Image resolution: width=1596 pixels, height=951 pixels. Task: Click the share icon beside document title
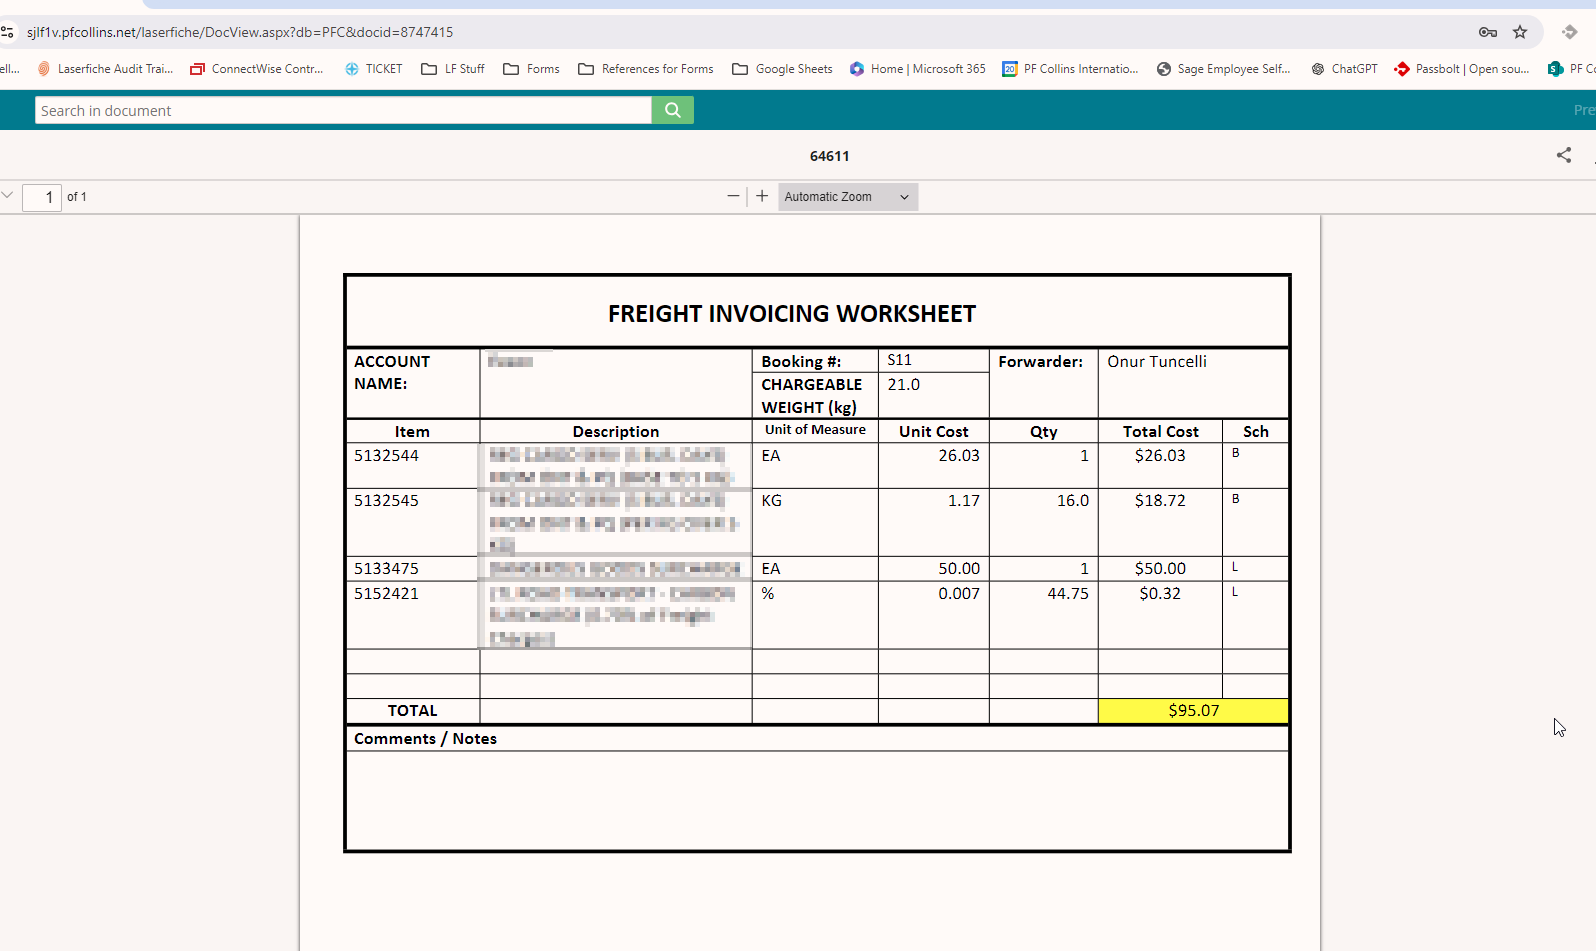pos(1563,155)
